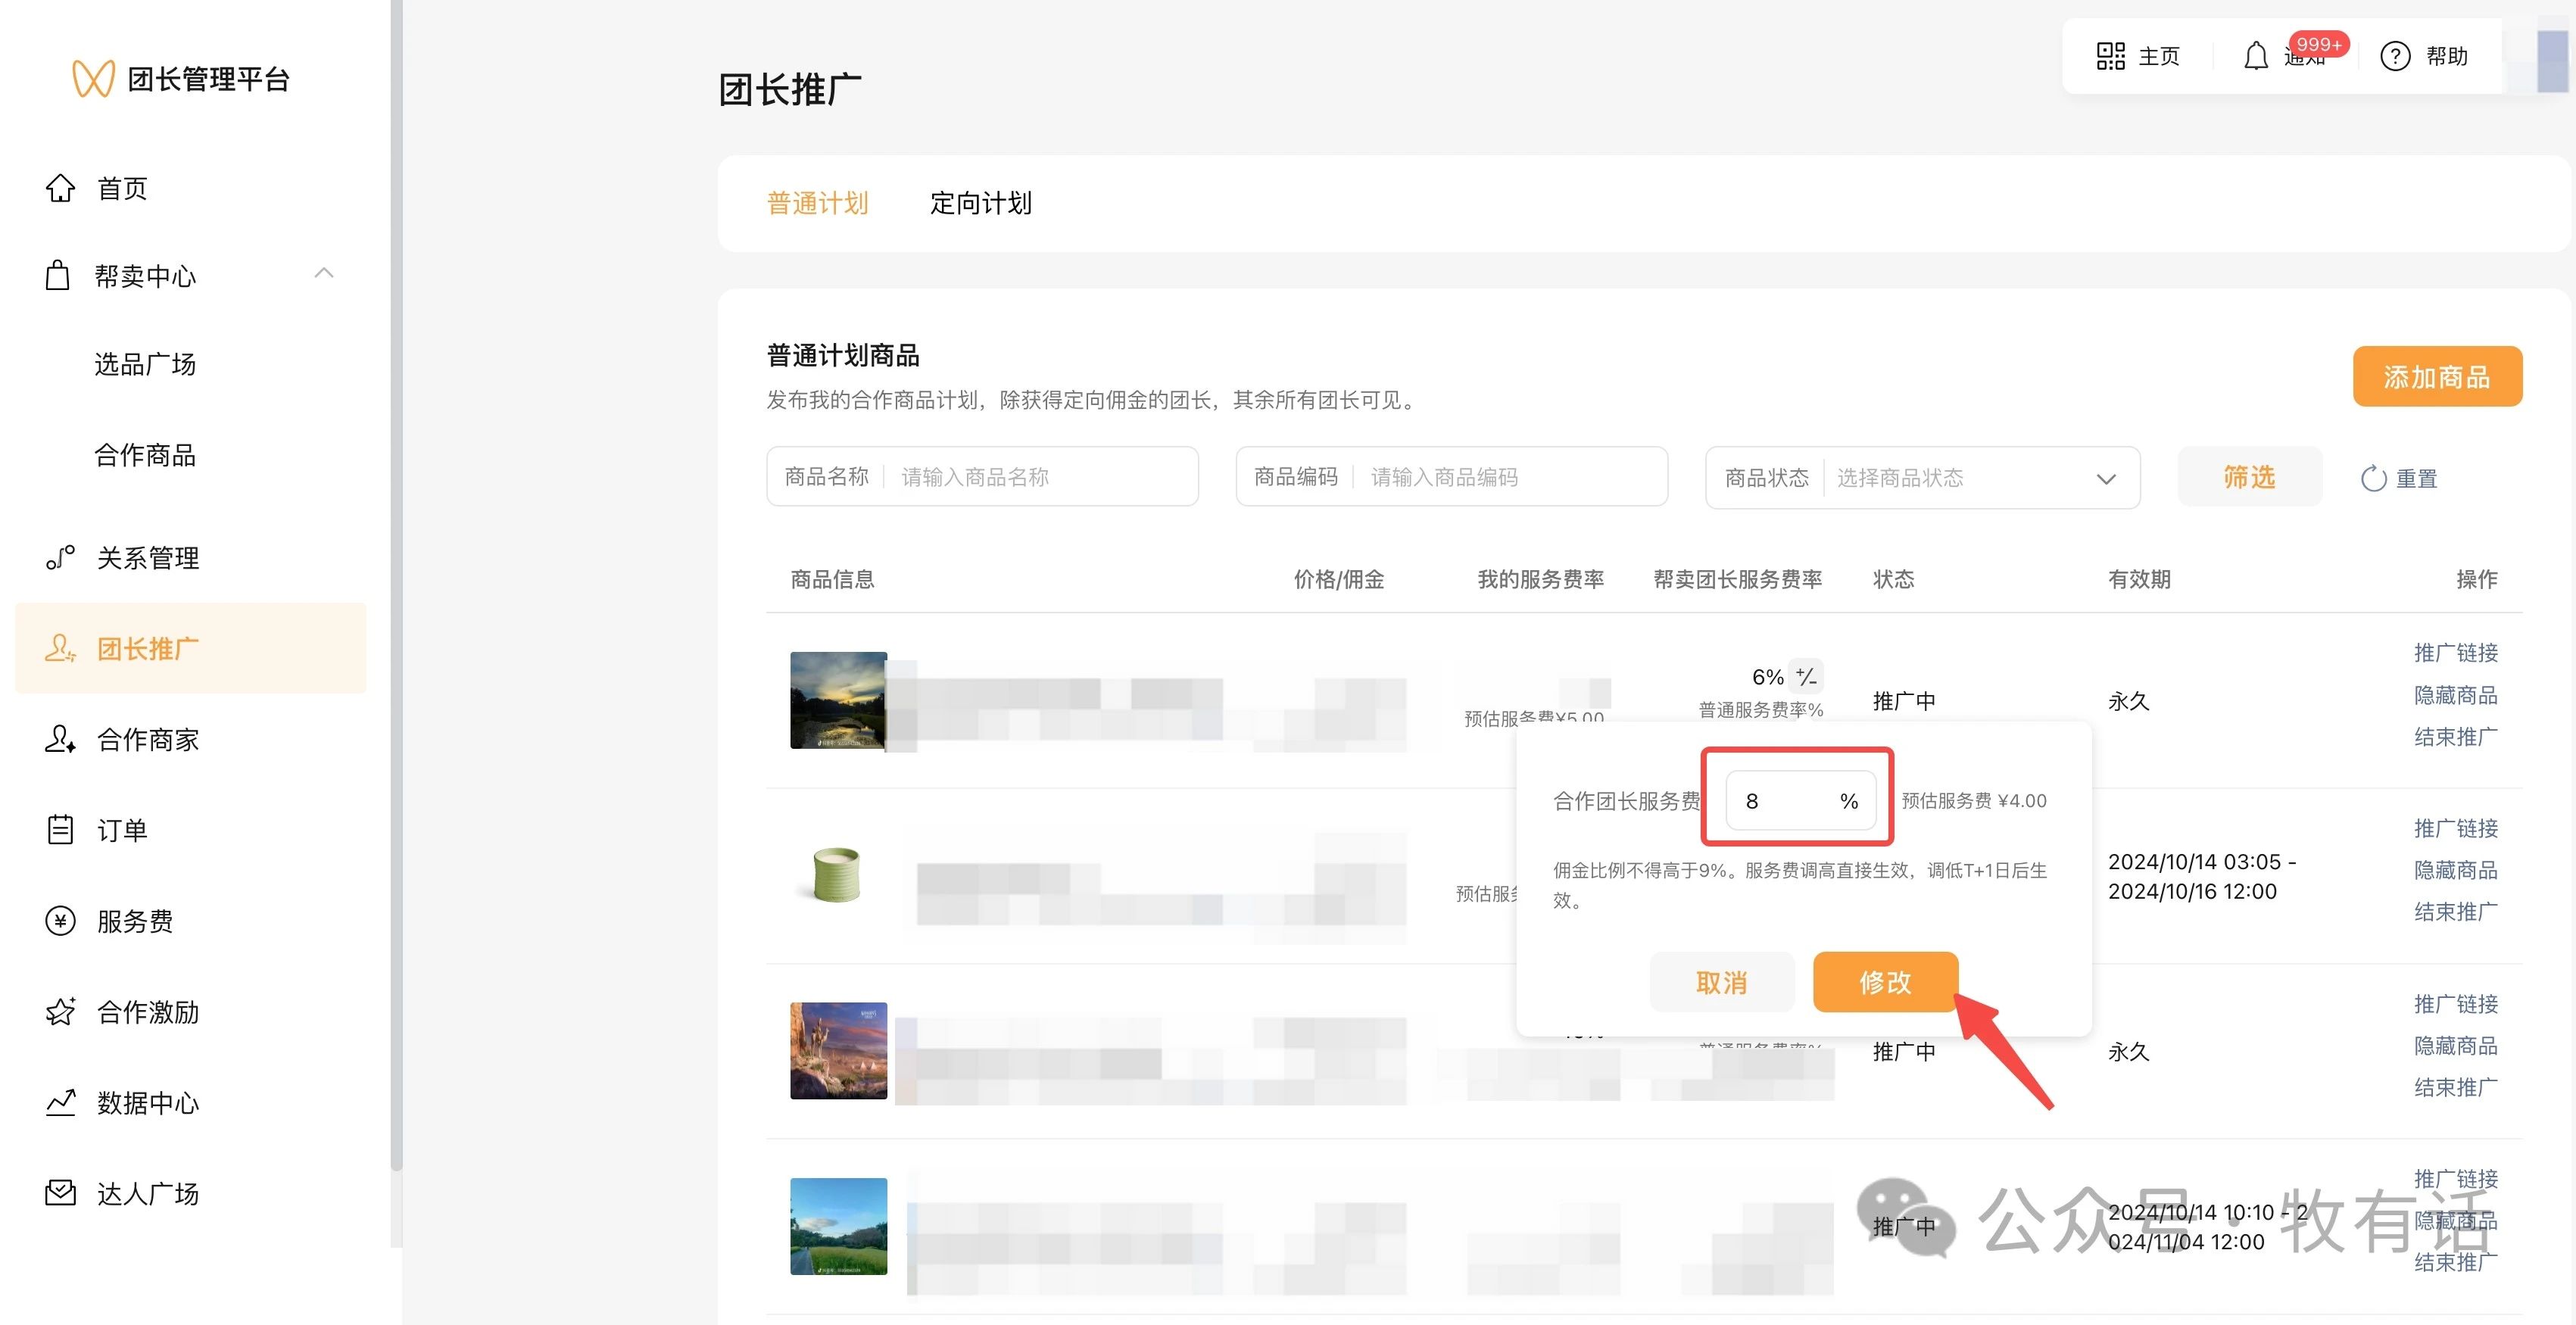Click 取消 in the popup

(x=1721, y=982)
